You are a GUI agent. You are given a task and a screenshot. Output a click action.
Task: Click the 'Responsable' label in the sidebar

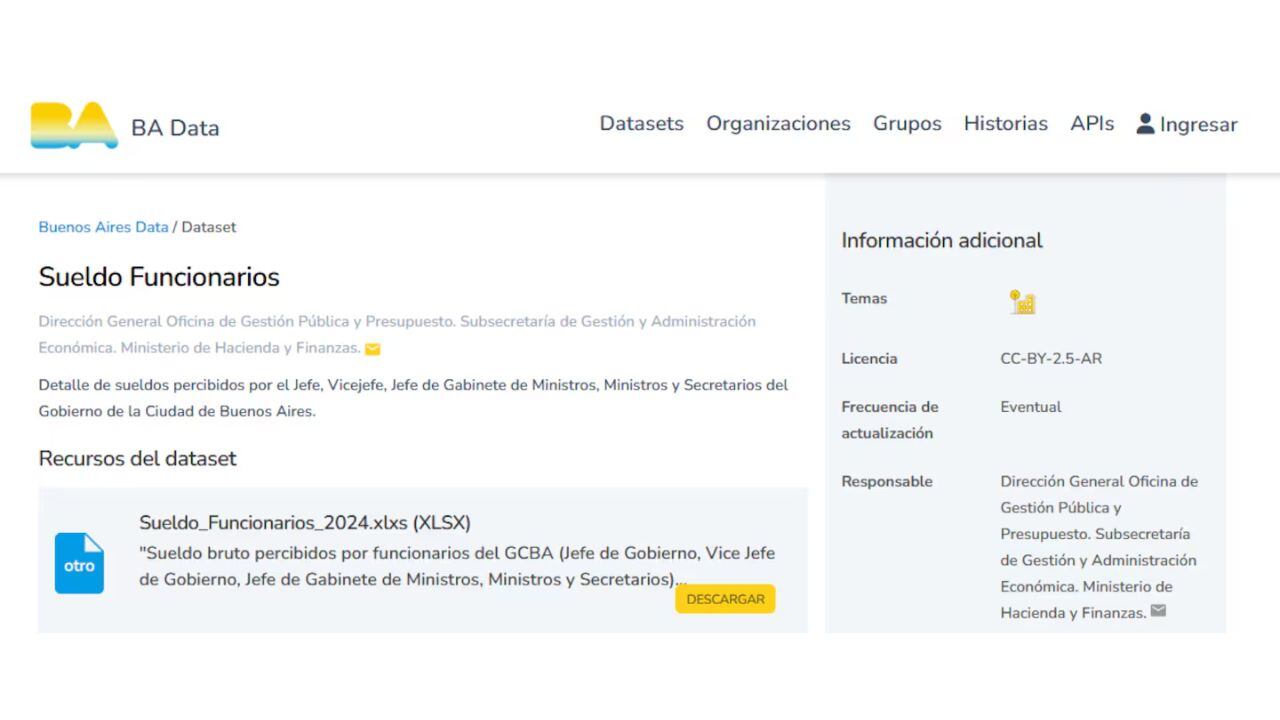pos(887,482)
